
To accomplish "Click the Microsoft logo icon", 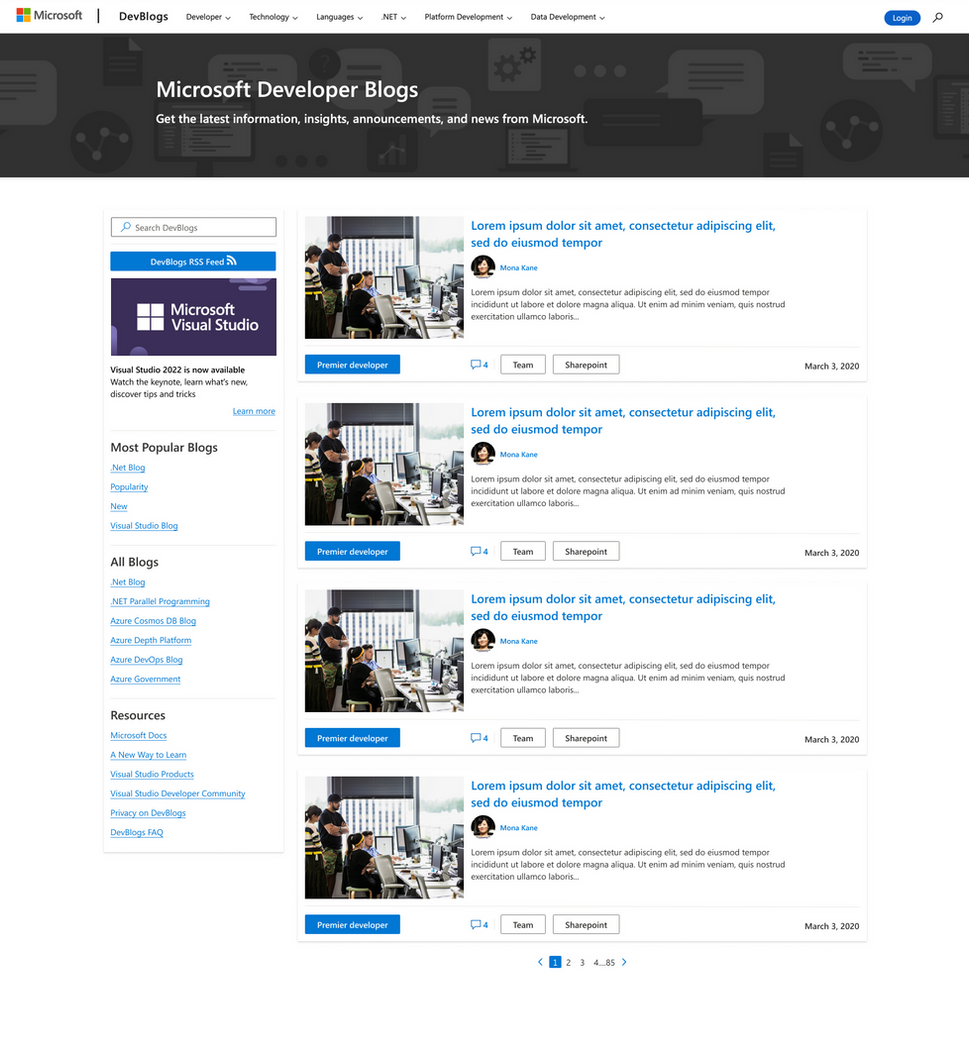I will click(22, 15).
